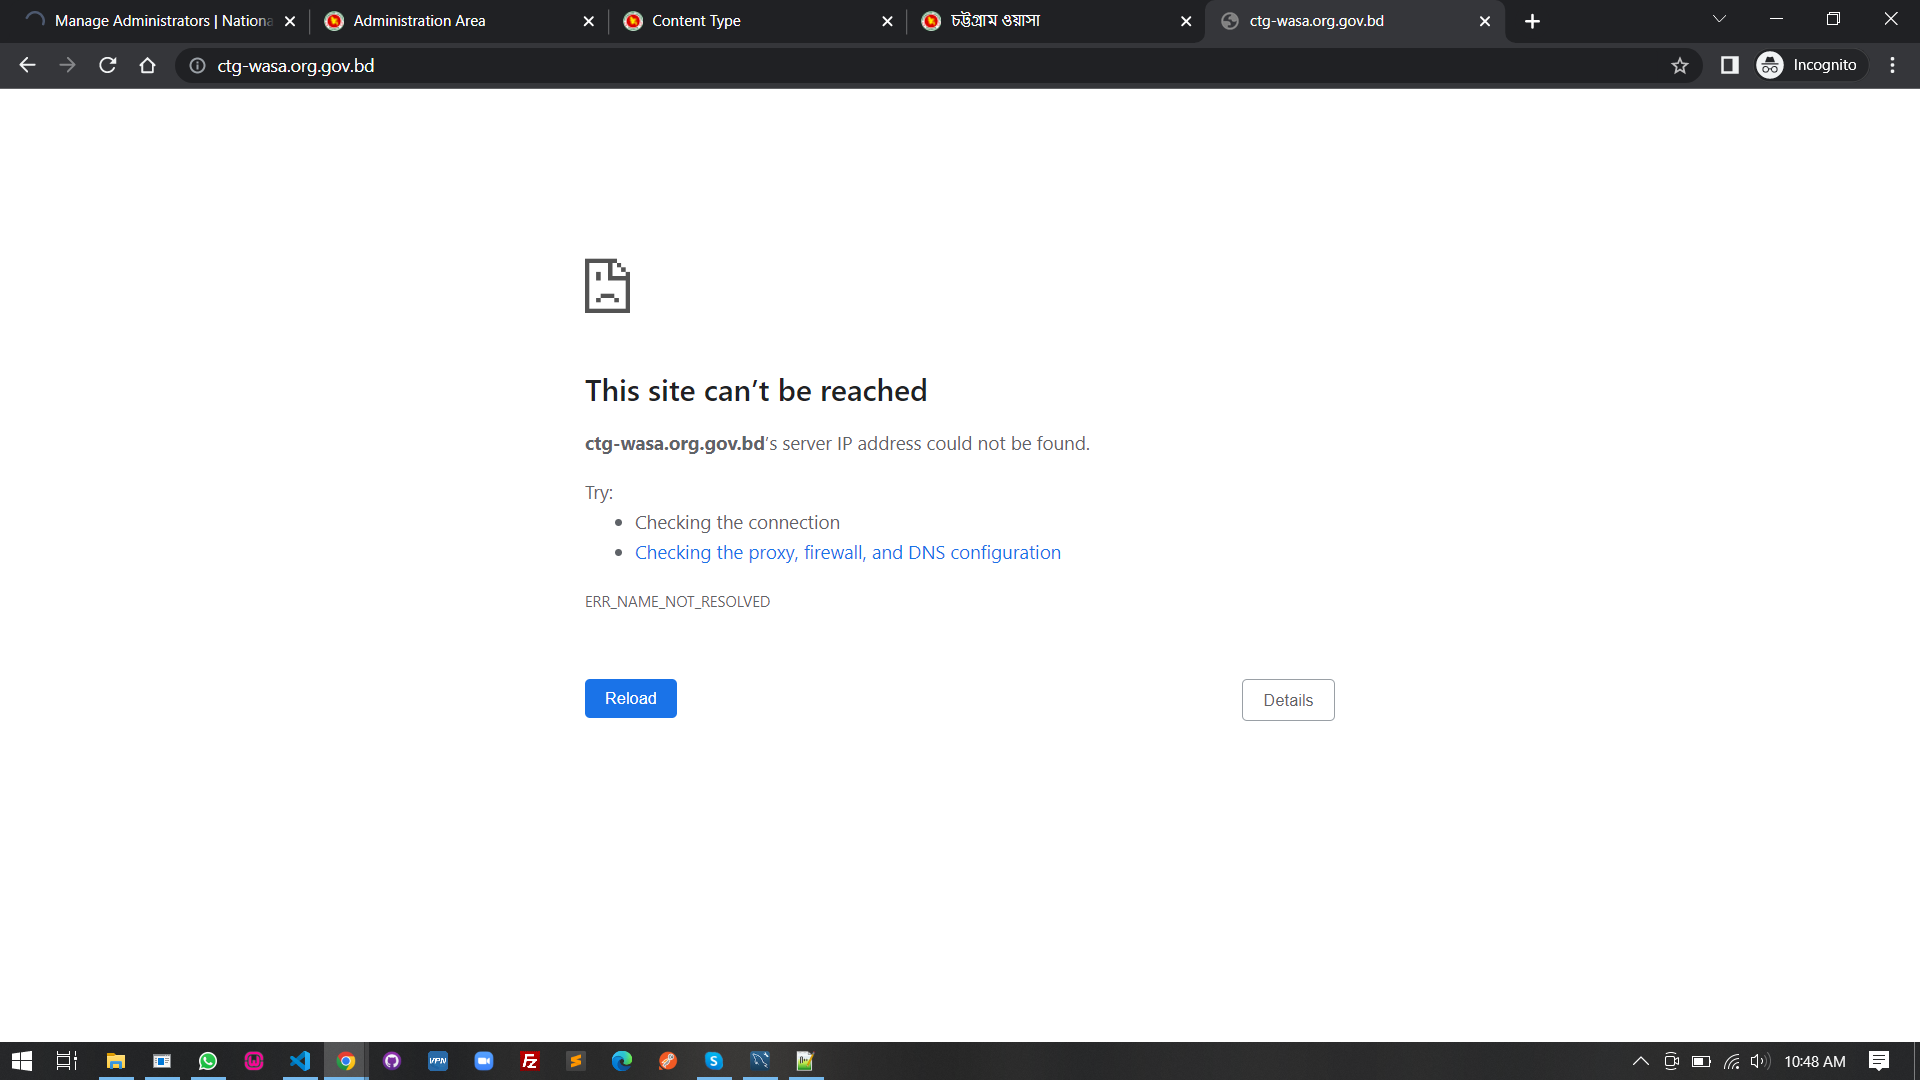Viewport: 1920px width, 1080px height.
Task: Close the Content Type tab
Action: pyautogui.click(x=887, y=21)
